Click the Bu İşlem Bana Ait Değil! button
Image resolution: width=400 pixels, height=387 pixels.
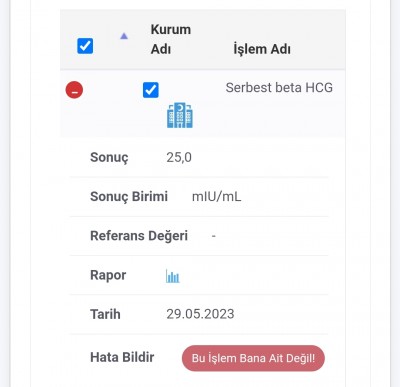(x=253, y=358)
